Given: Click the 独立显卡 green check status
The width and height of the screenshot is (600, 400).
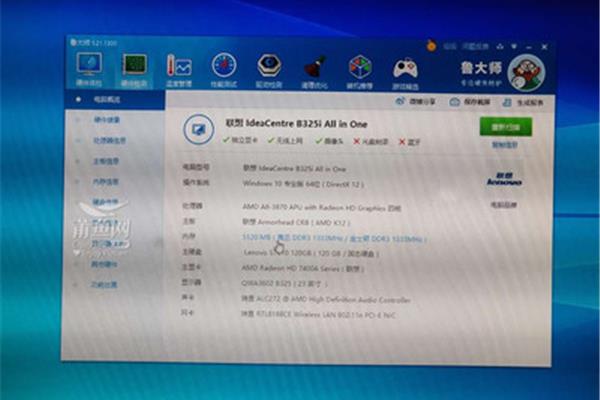Looking at the screenshot, I should tap(240, 140).
